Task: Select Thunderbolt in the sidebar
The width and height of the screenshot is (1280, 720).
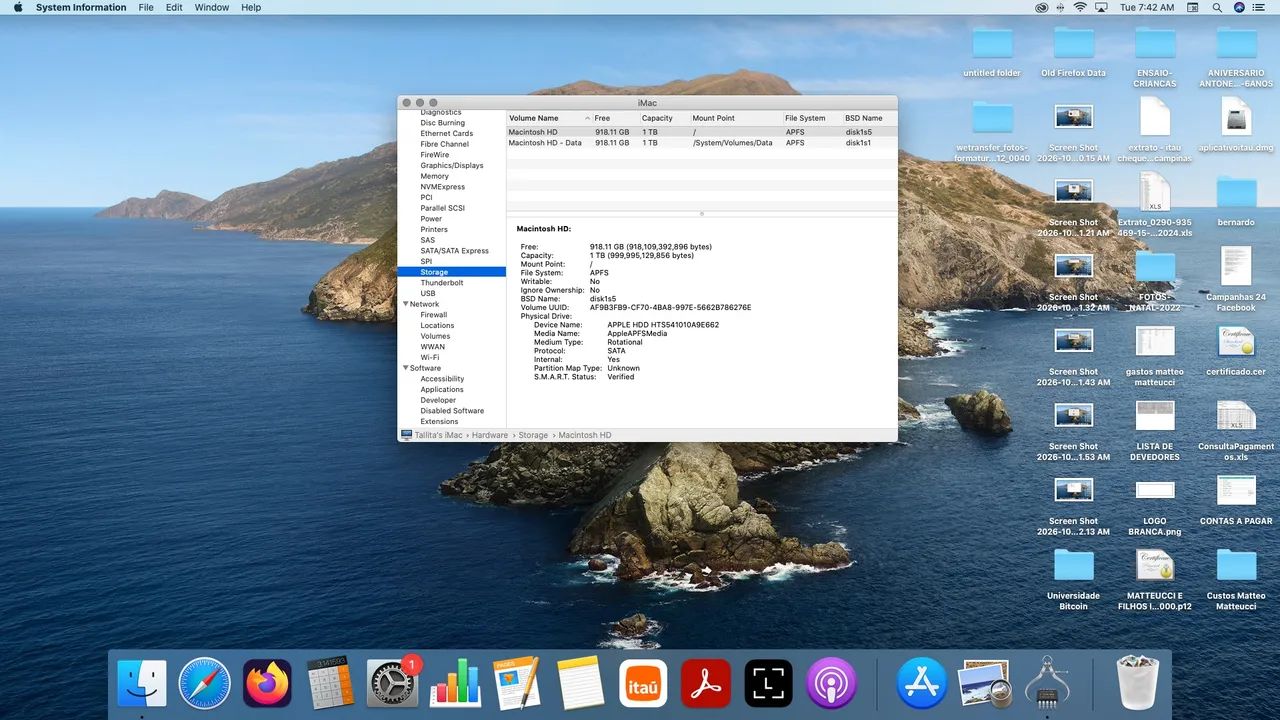Action: tap(442, 283)
